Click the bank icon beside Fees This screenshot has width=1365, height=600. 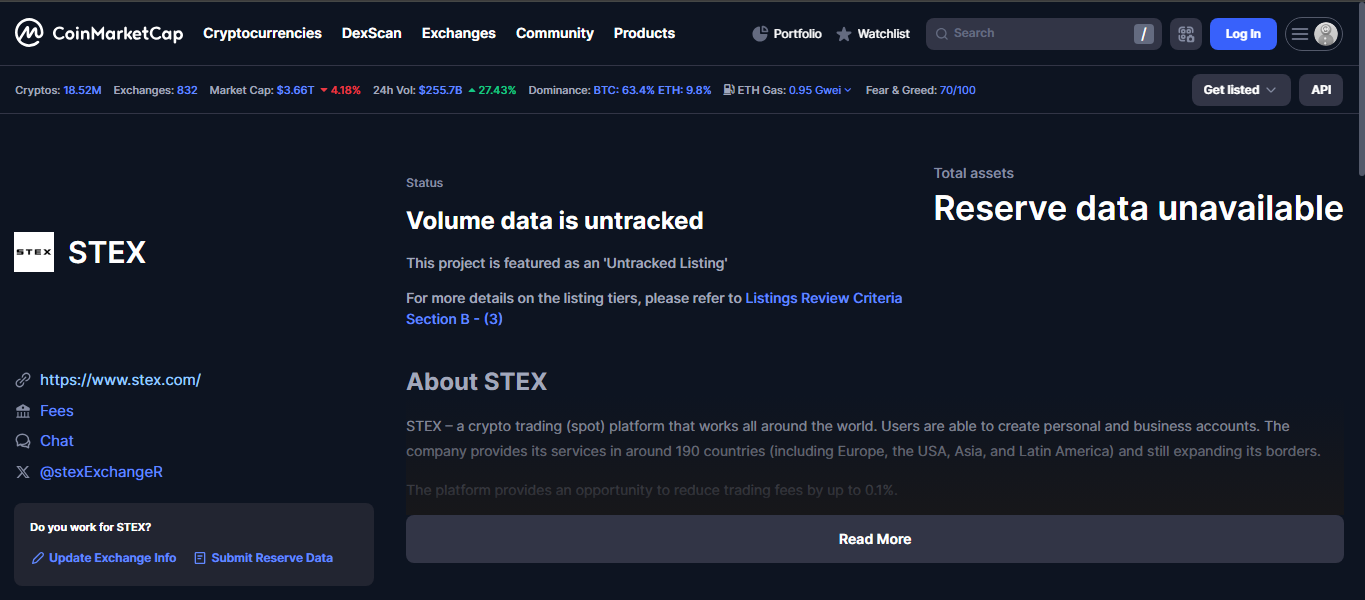click(x=23, y=411)
